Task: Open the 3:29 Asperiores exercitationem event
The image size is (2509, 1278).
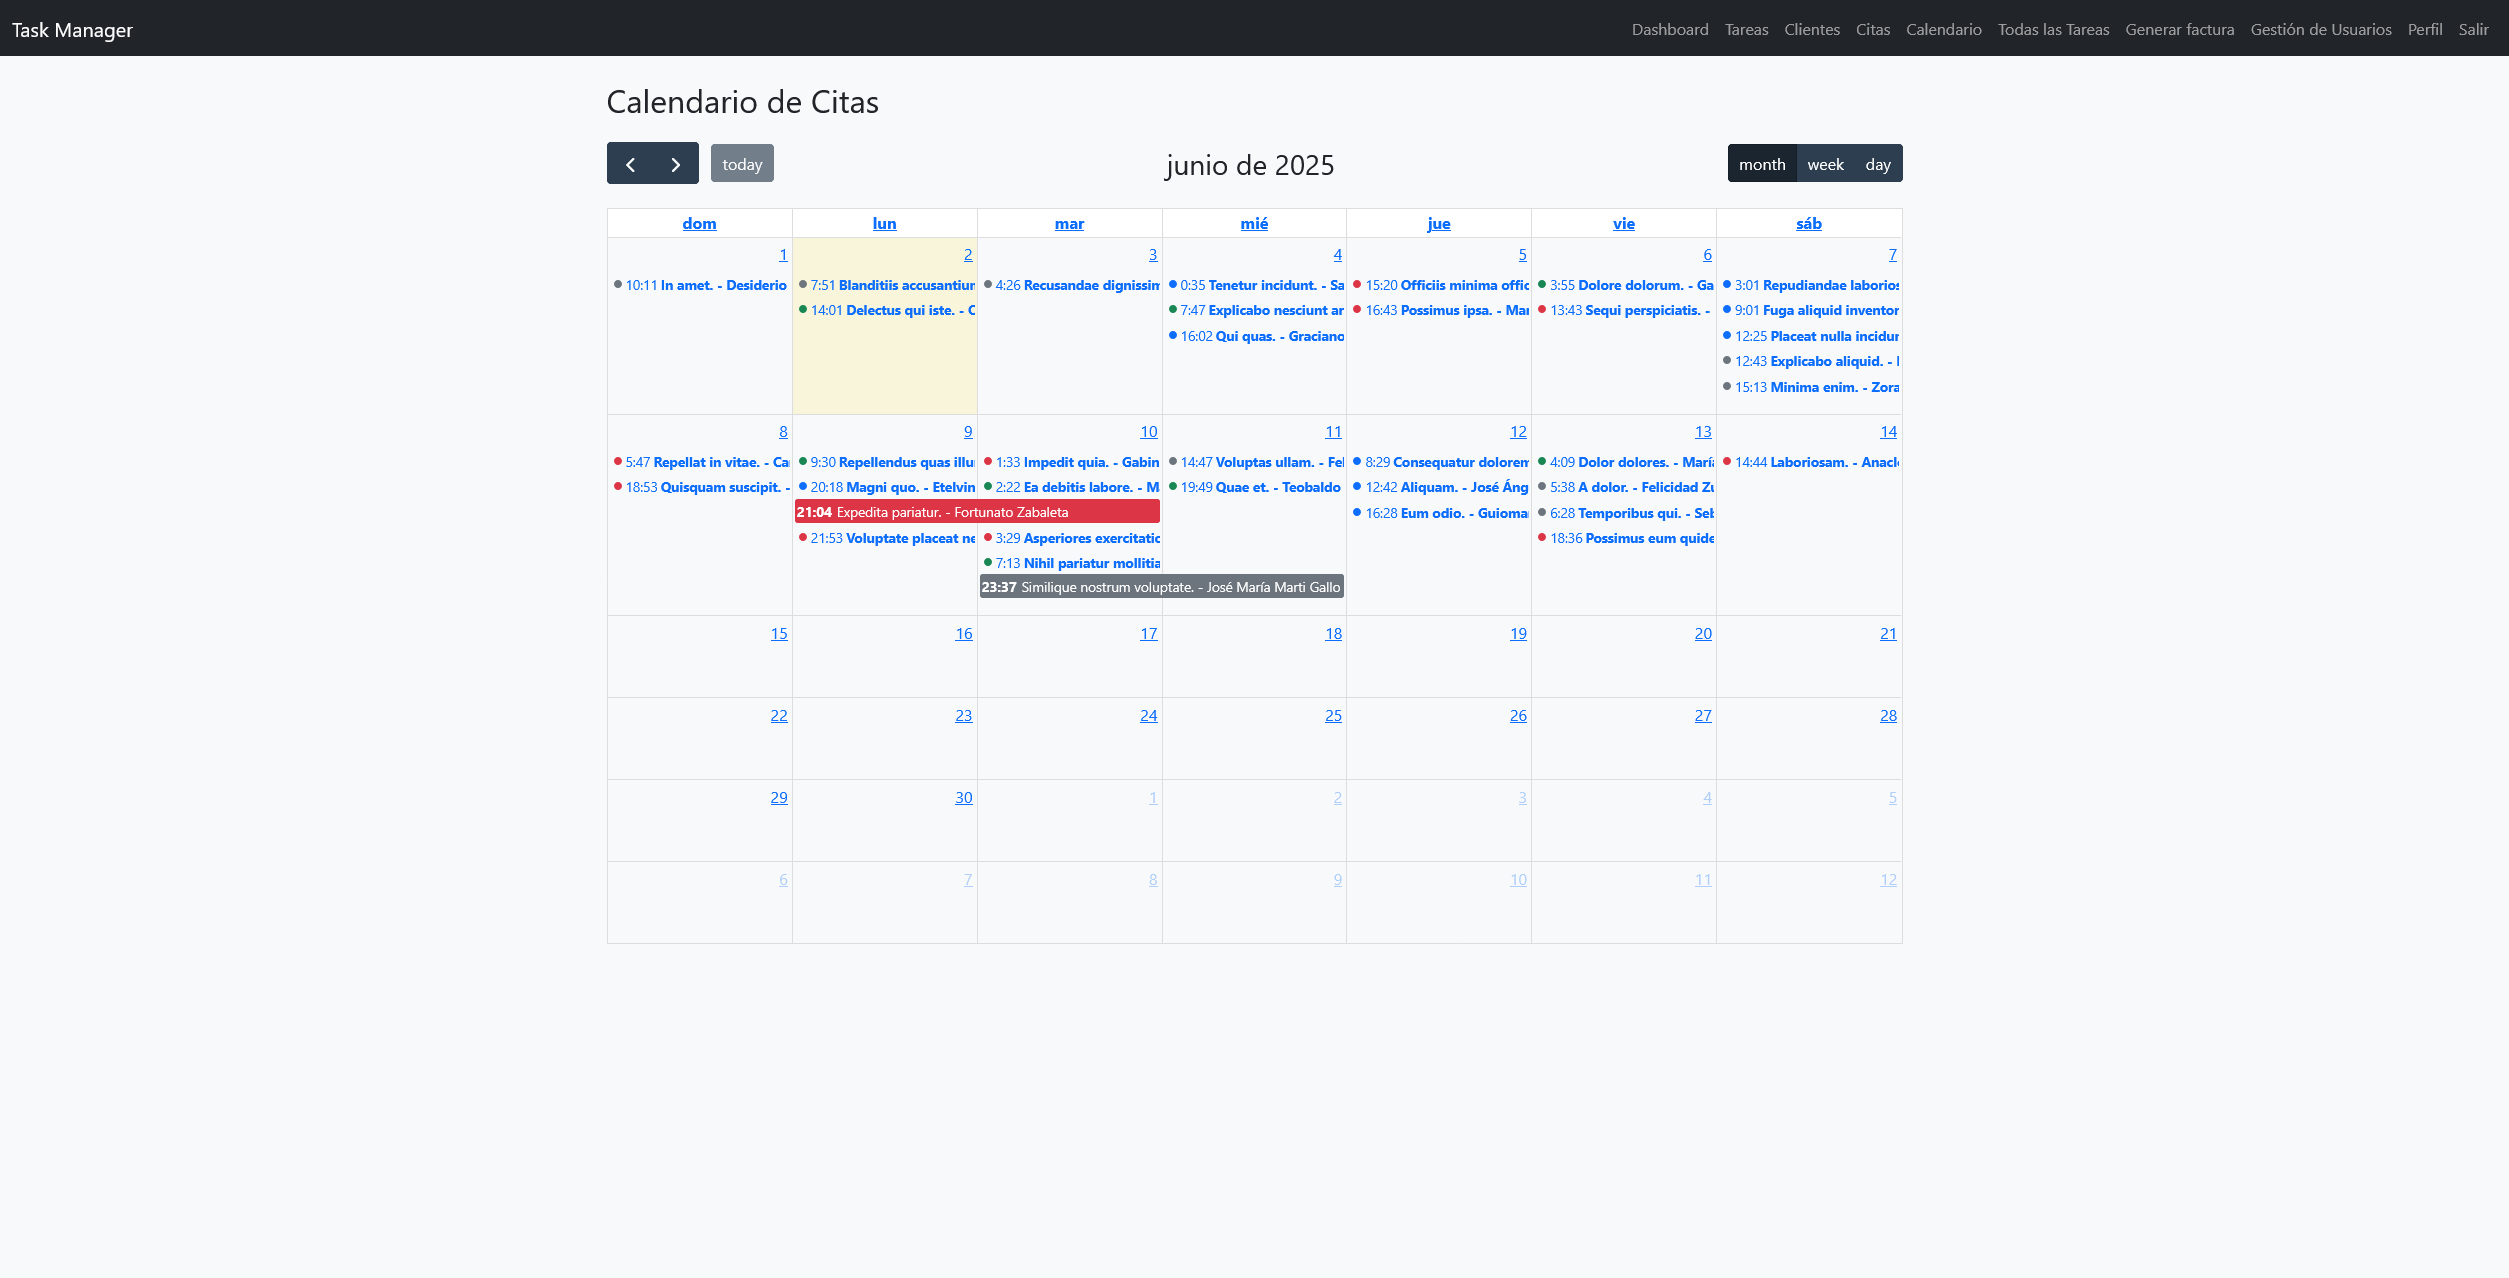Action: 1070,538
